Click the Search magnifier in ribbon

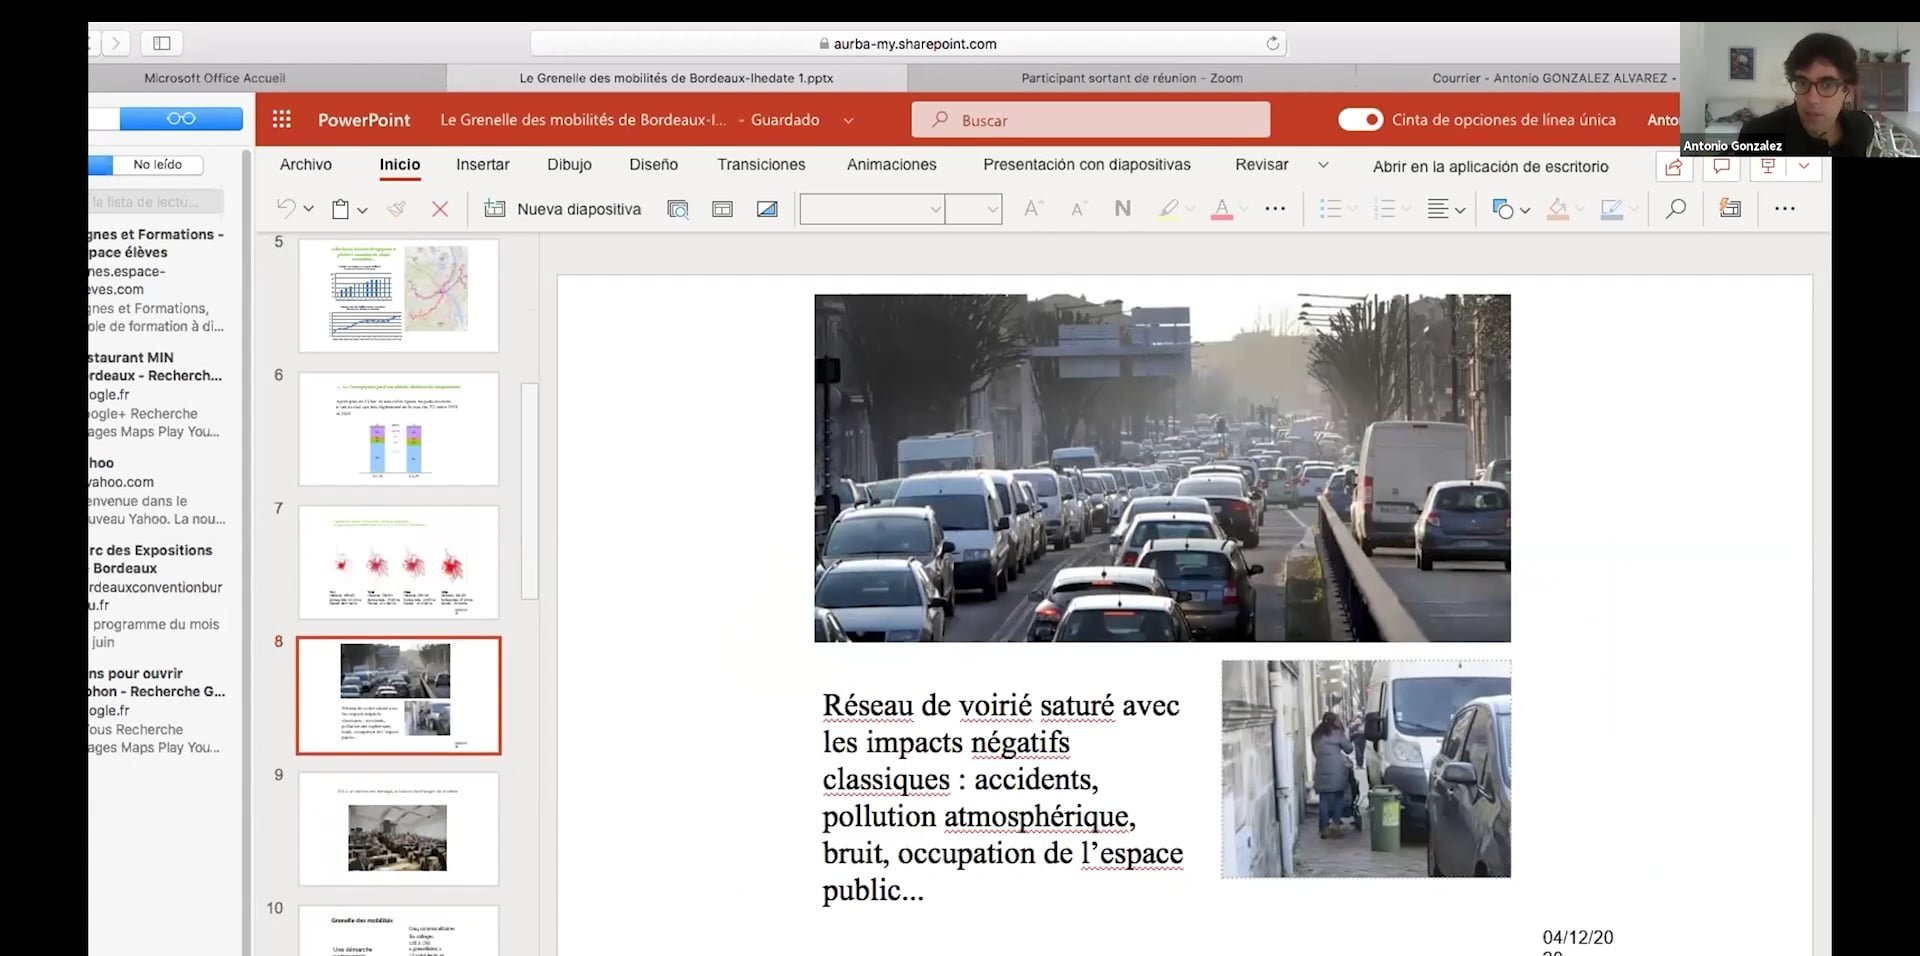pyautogui.click(x=1676, y=209)
